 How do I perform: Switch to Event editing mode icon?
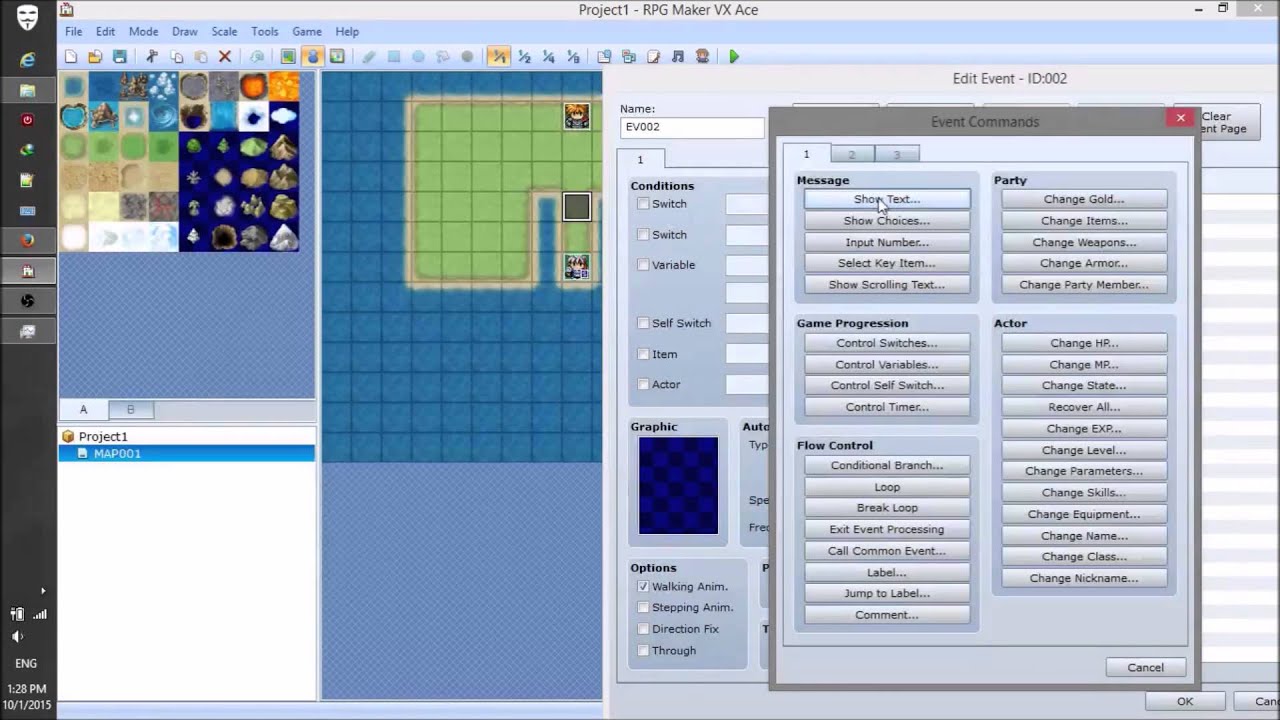click(x=313, y=57)
